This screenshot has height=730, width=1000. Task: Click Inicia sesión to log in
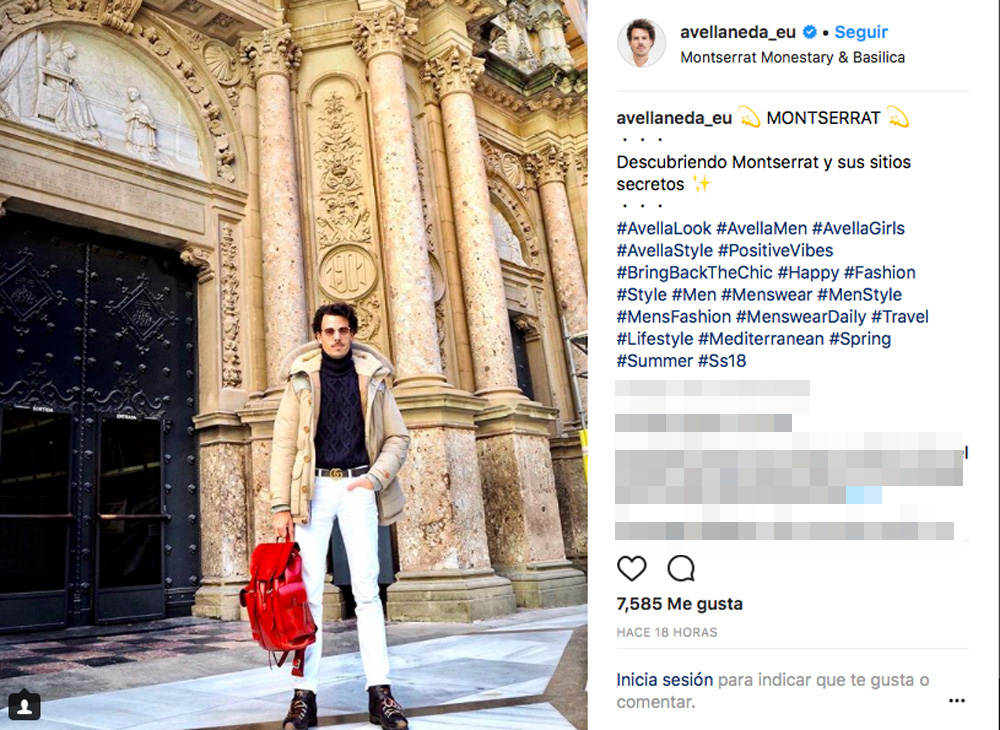(x=665, y=680)
